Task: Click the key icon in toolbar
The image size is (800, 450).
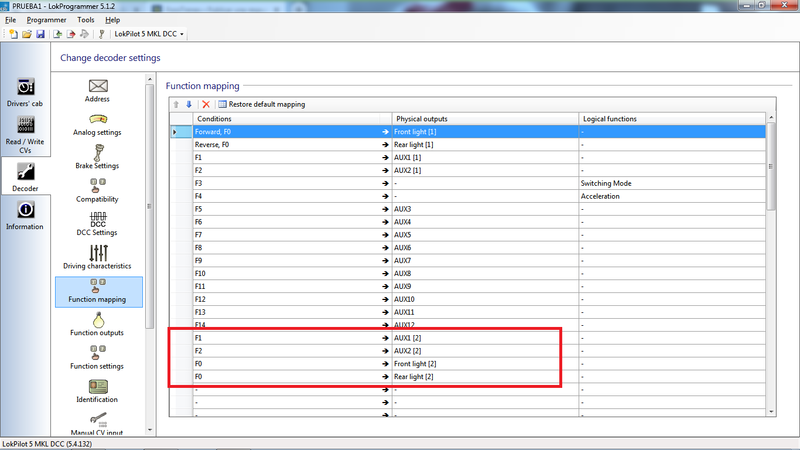Action: pos(102,34)
